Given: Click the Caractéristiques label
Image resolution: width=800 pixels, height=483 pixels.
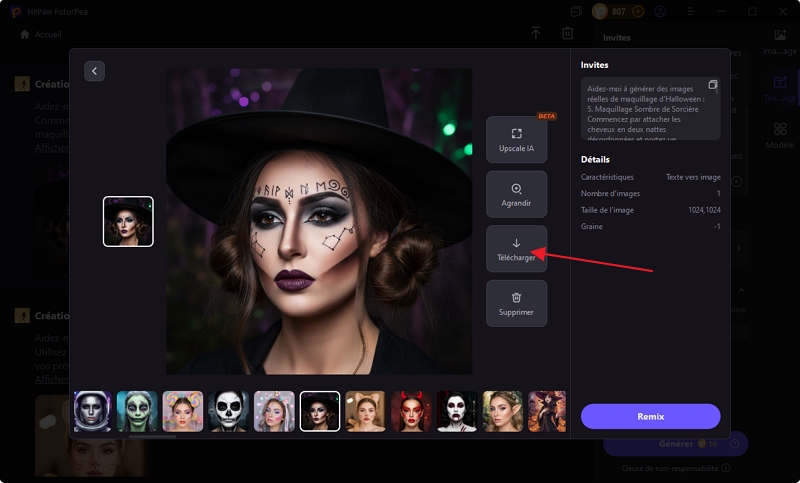Looking at the screenshot, I should pos(607,177).
